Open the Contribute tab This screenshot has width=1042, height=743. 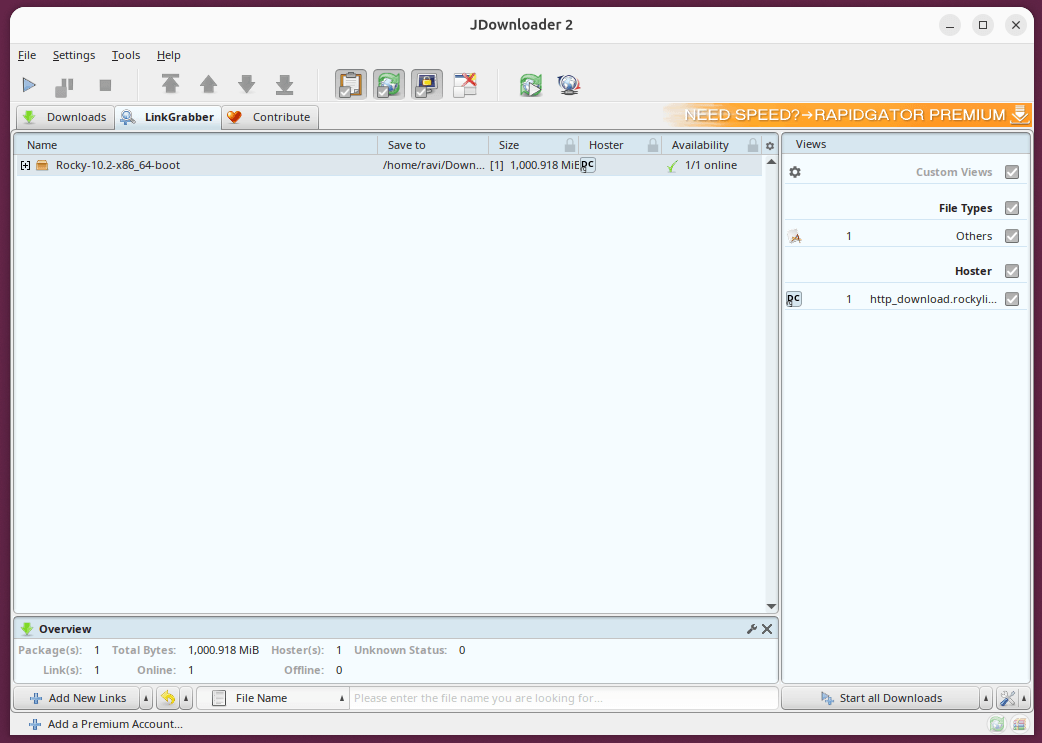(x=270, y=117)
